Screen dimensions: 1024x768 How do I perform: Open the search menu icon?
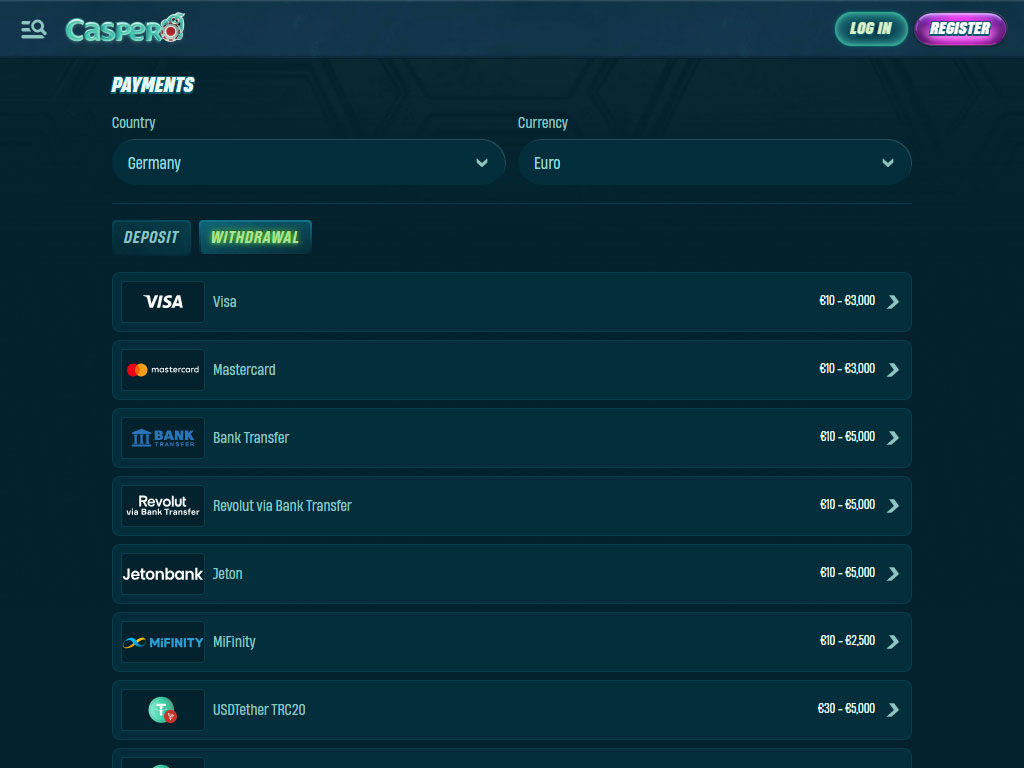click(x=33, y=29)
